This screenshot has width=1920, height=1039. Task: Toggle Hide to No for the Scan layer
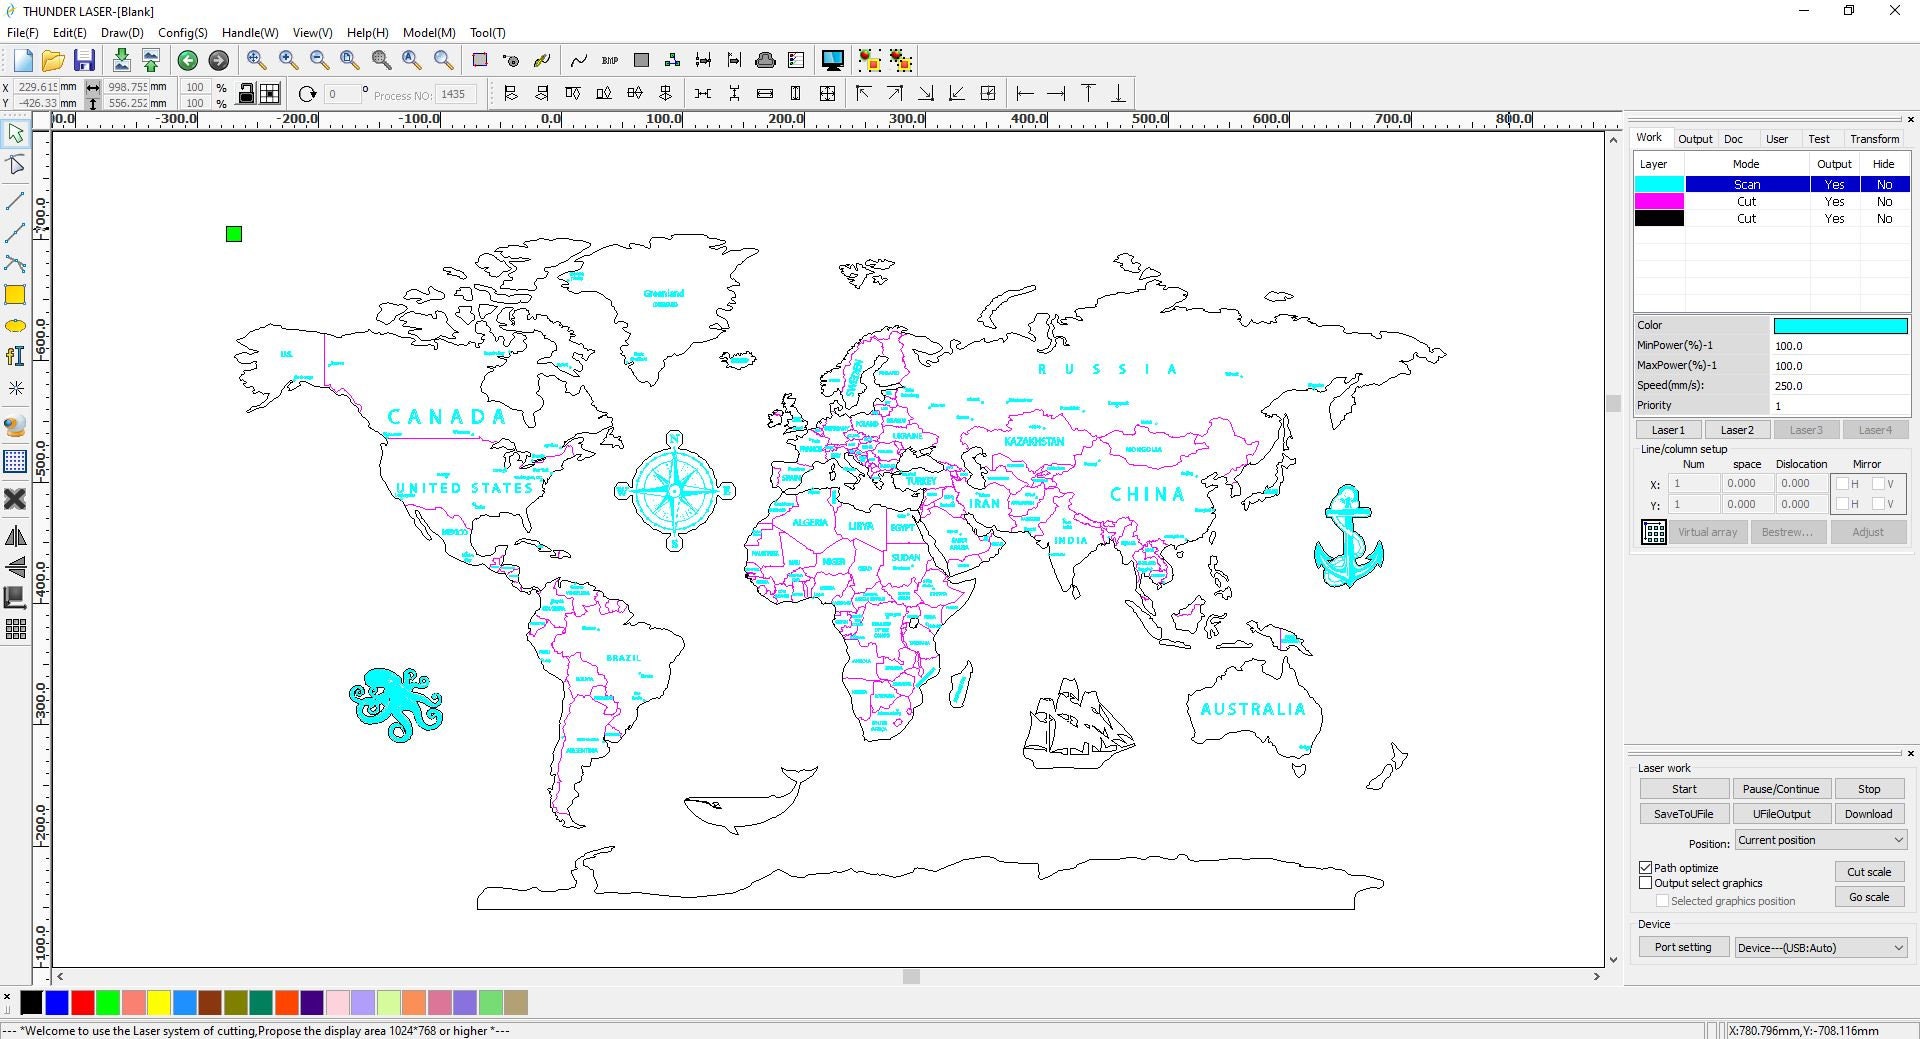pos(1884,184)
